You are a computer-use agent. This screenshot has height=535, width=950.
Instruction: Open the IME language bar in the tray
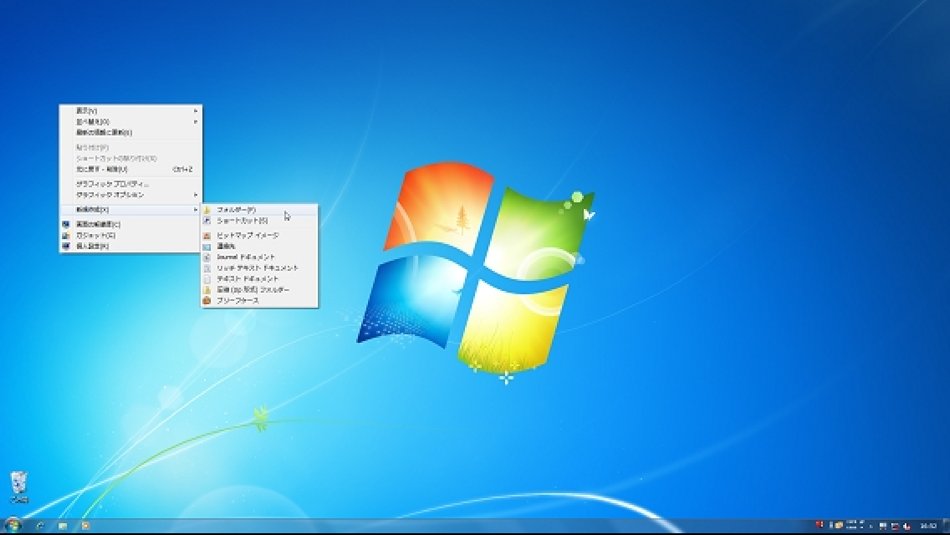pos(847,525)
